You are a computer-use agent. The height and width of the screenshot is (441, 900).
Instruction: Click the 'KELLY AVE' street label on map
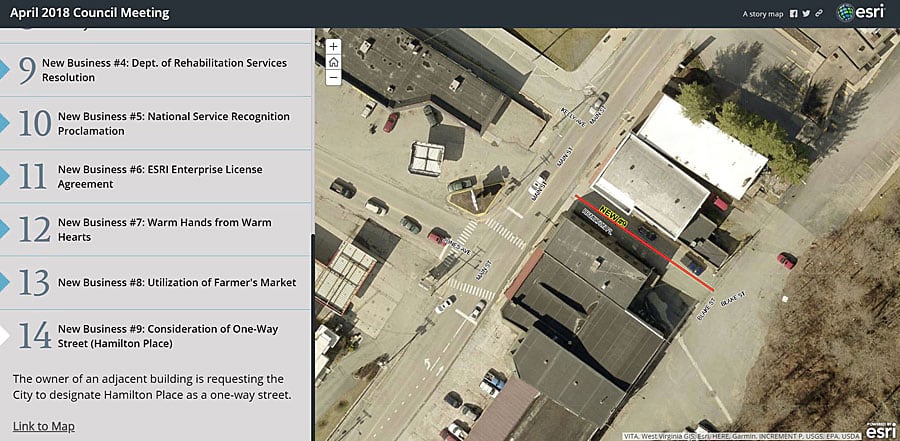coord(573,117)
